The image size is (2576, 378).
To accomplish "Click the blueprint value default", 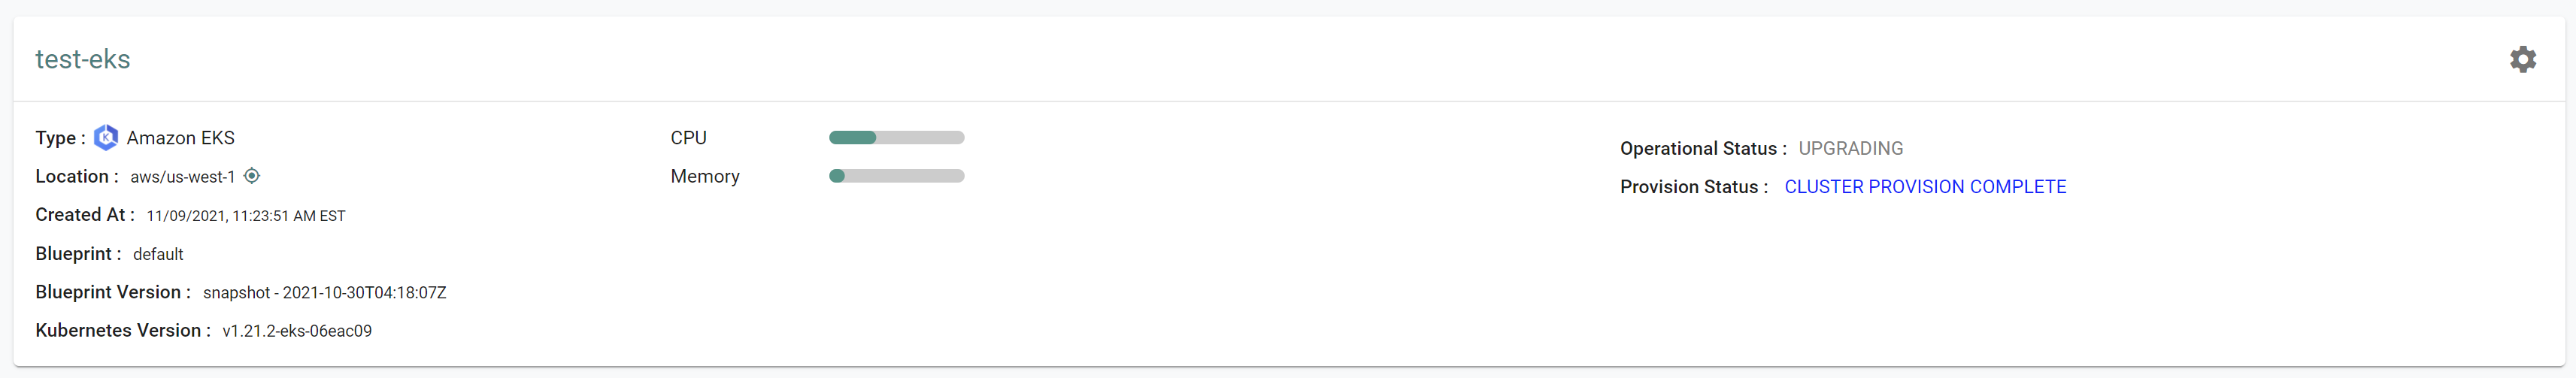I will [x=158, y=254].
